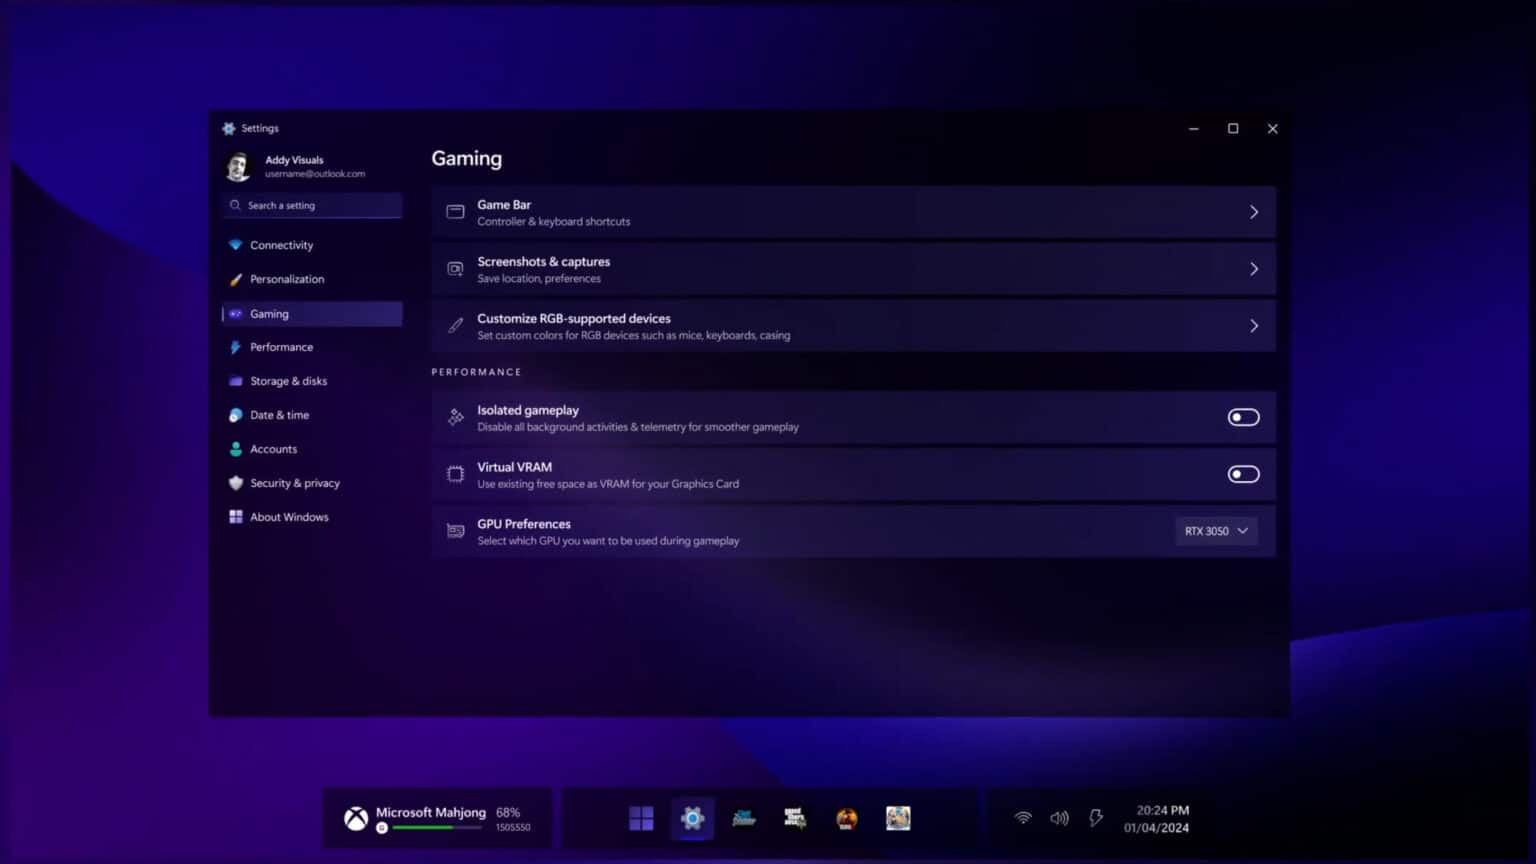
Task: Open Security & privacy settings
Action: coord(295,483)
